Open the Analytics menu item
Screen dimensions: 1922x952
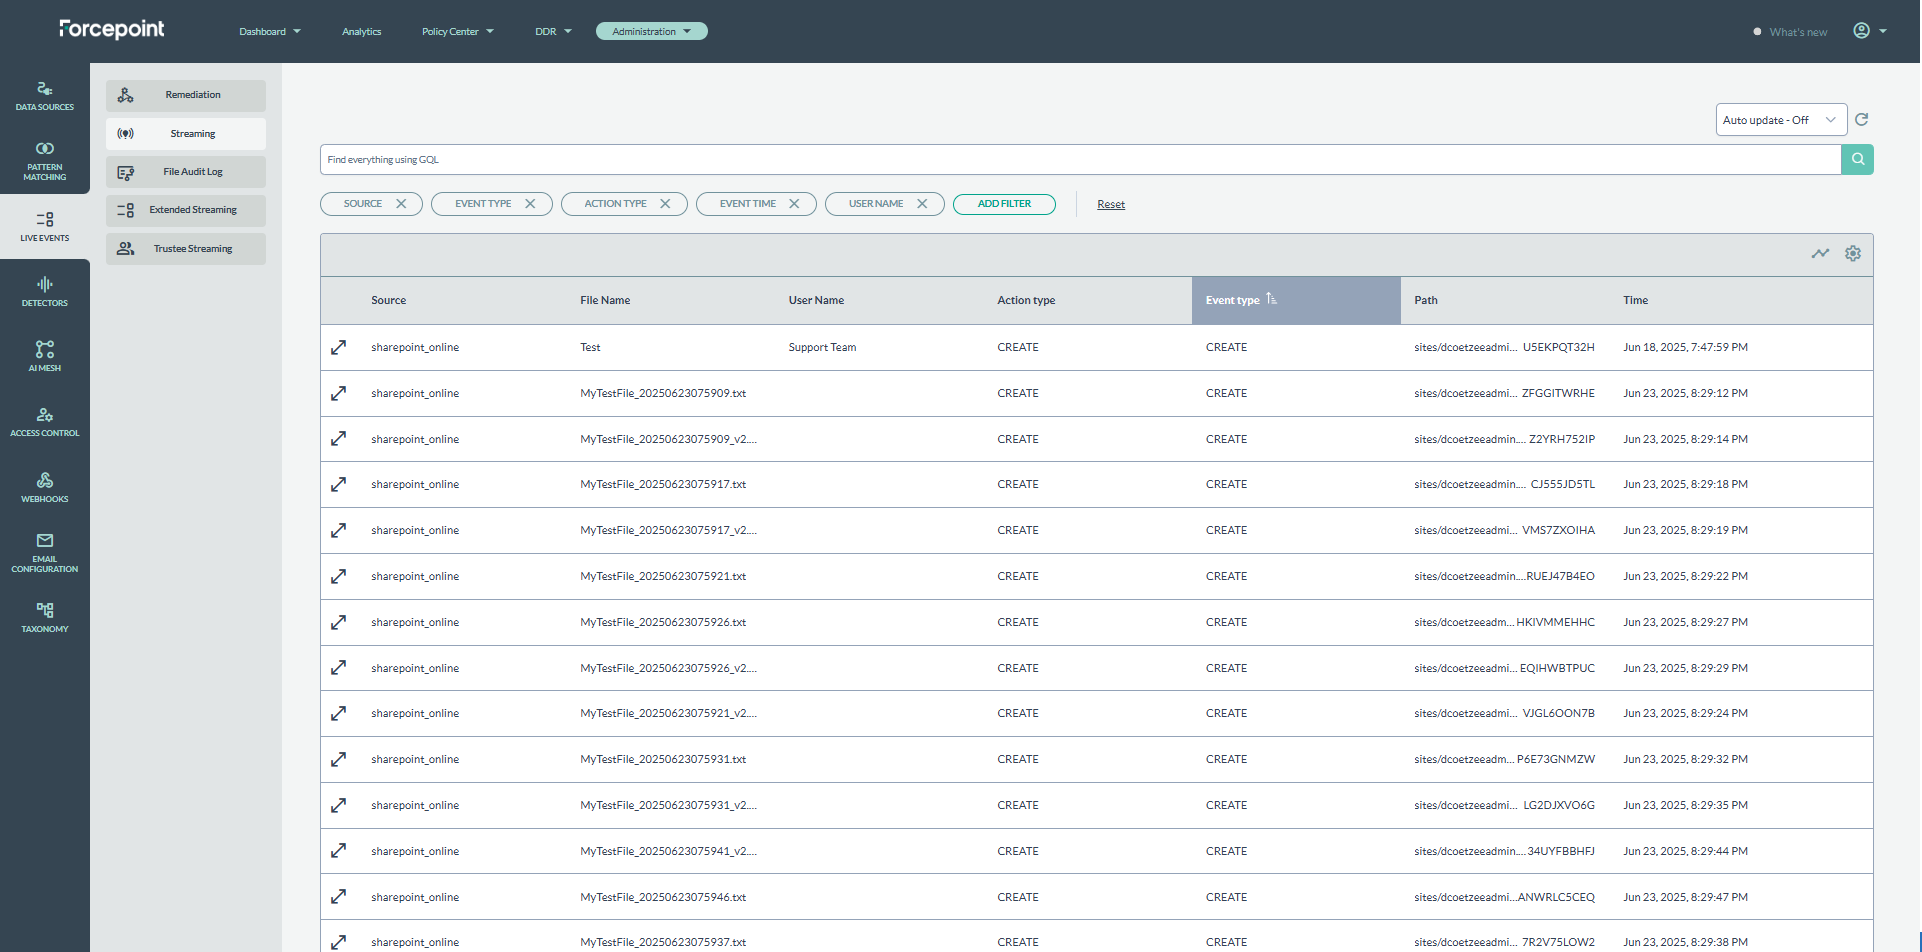(361, 32)
